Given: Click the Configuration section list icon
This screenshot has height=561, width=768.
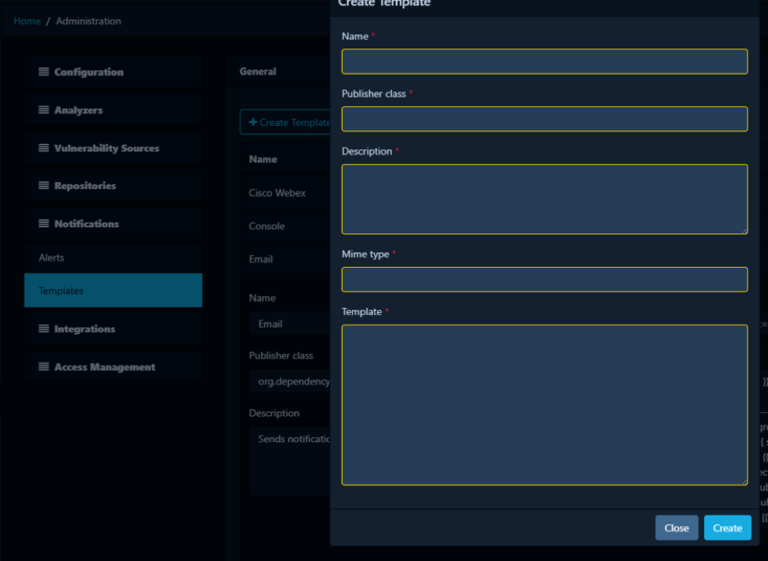Looking at the screenshot, I should click(x=44, y=72).
